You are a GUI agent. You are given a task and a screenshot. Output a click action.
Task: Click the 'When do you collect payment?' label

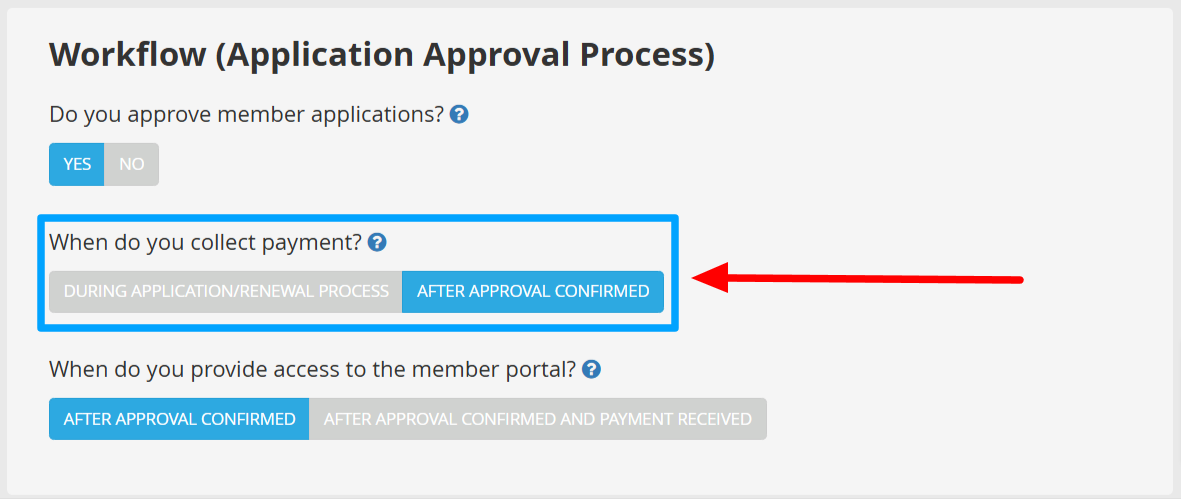(204, 242)
